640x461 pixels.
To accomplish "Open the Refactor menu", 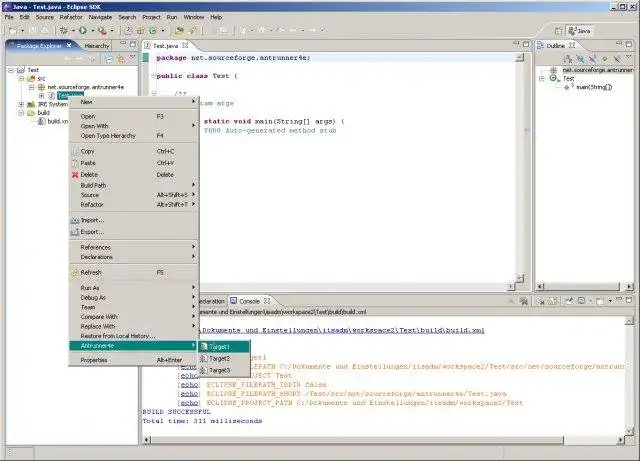I will coord(71,17).
